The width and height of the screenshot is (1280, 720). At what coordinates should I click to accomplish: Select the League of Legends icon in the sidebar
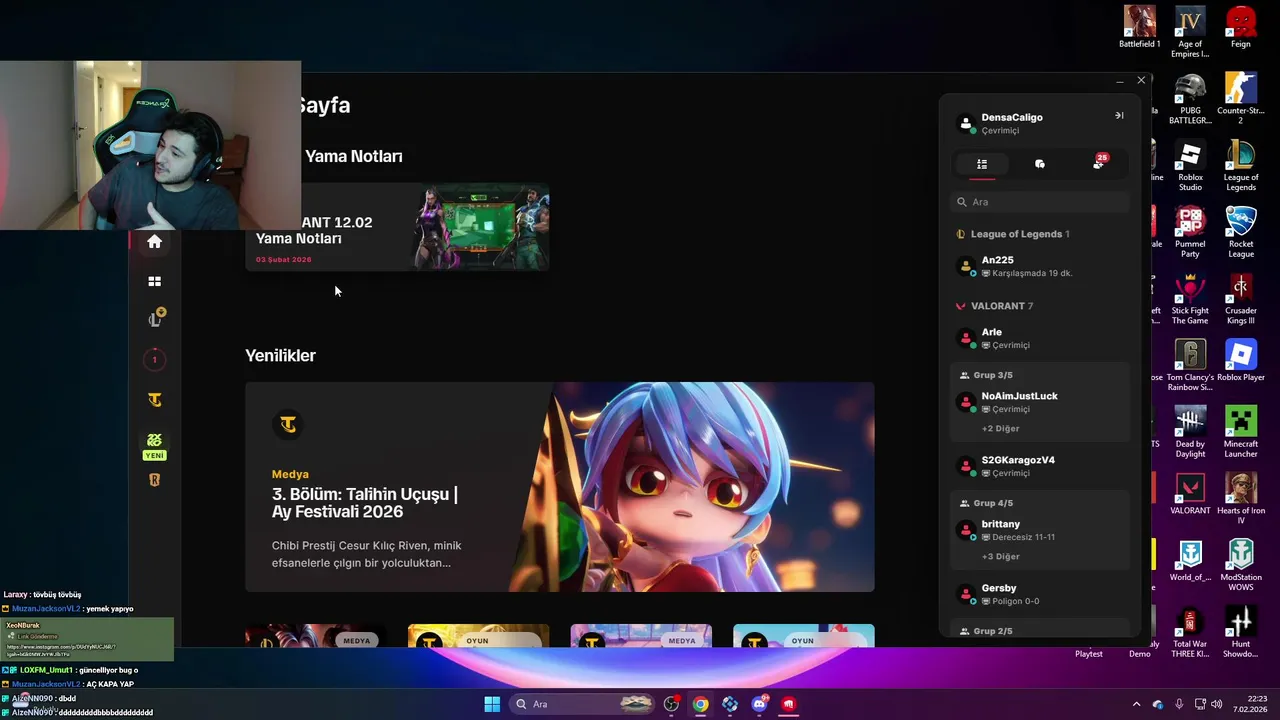[155, 319]
